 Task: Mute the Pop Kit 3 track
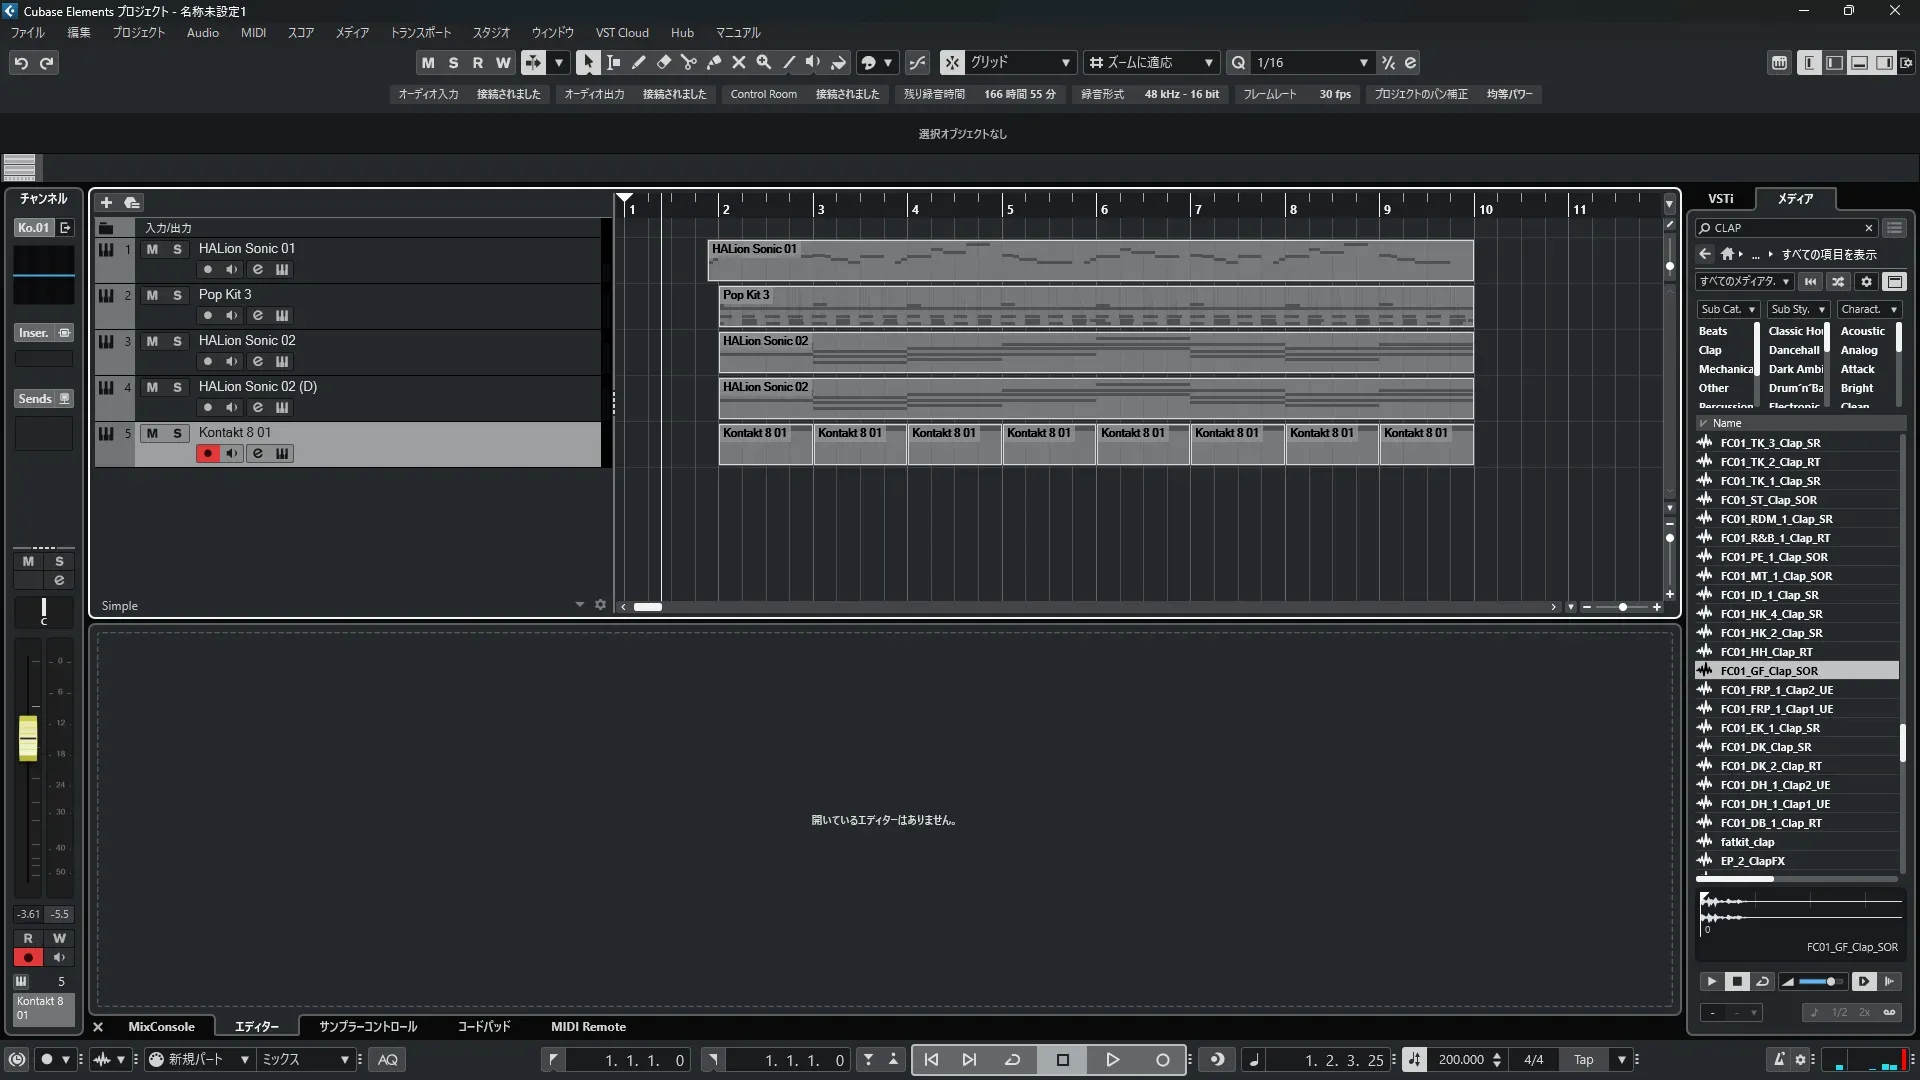click(152, 295)
